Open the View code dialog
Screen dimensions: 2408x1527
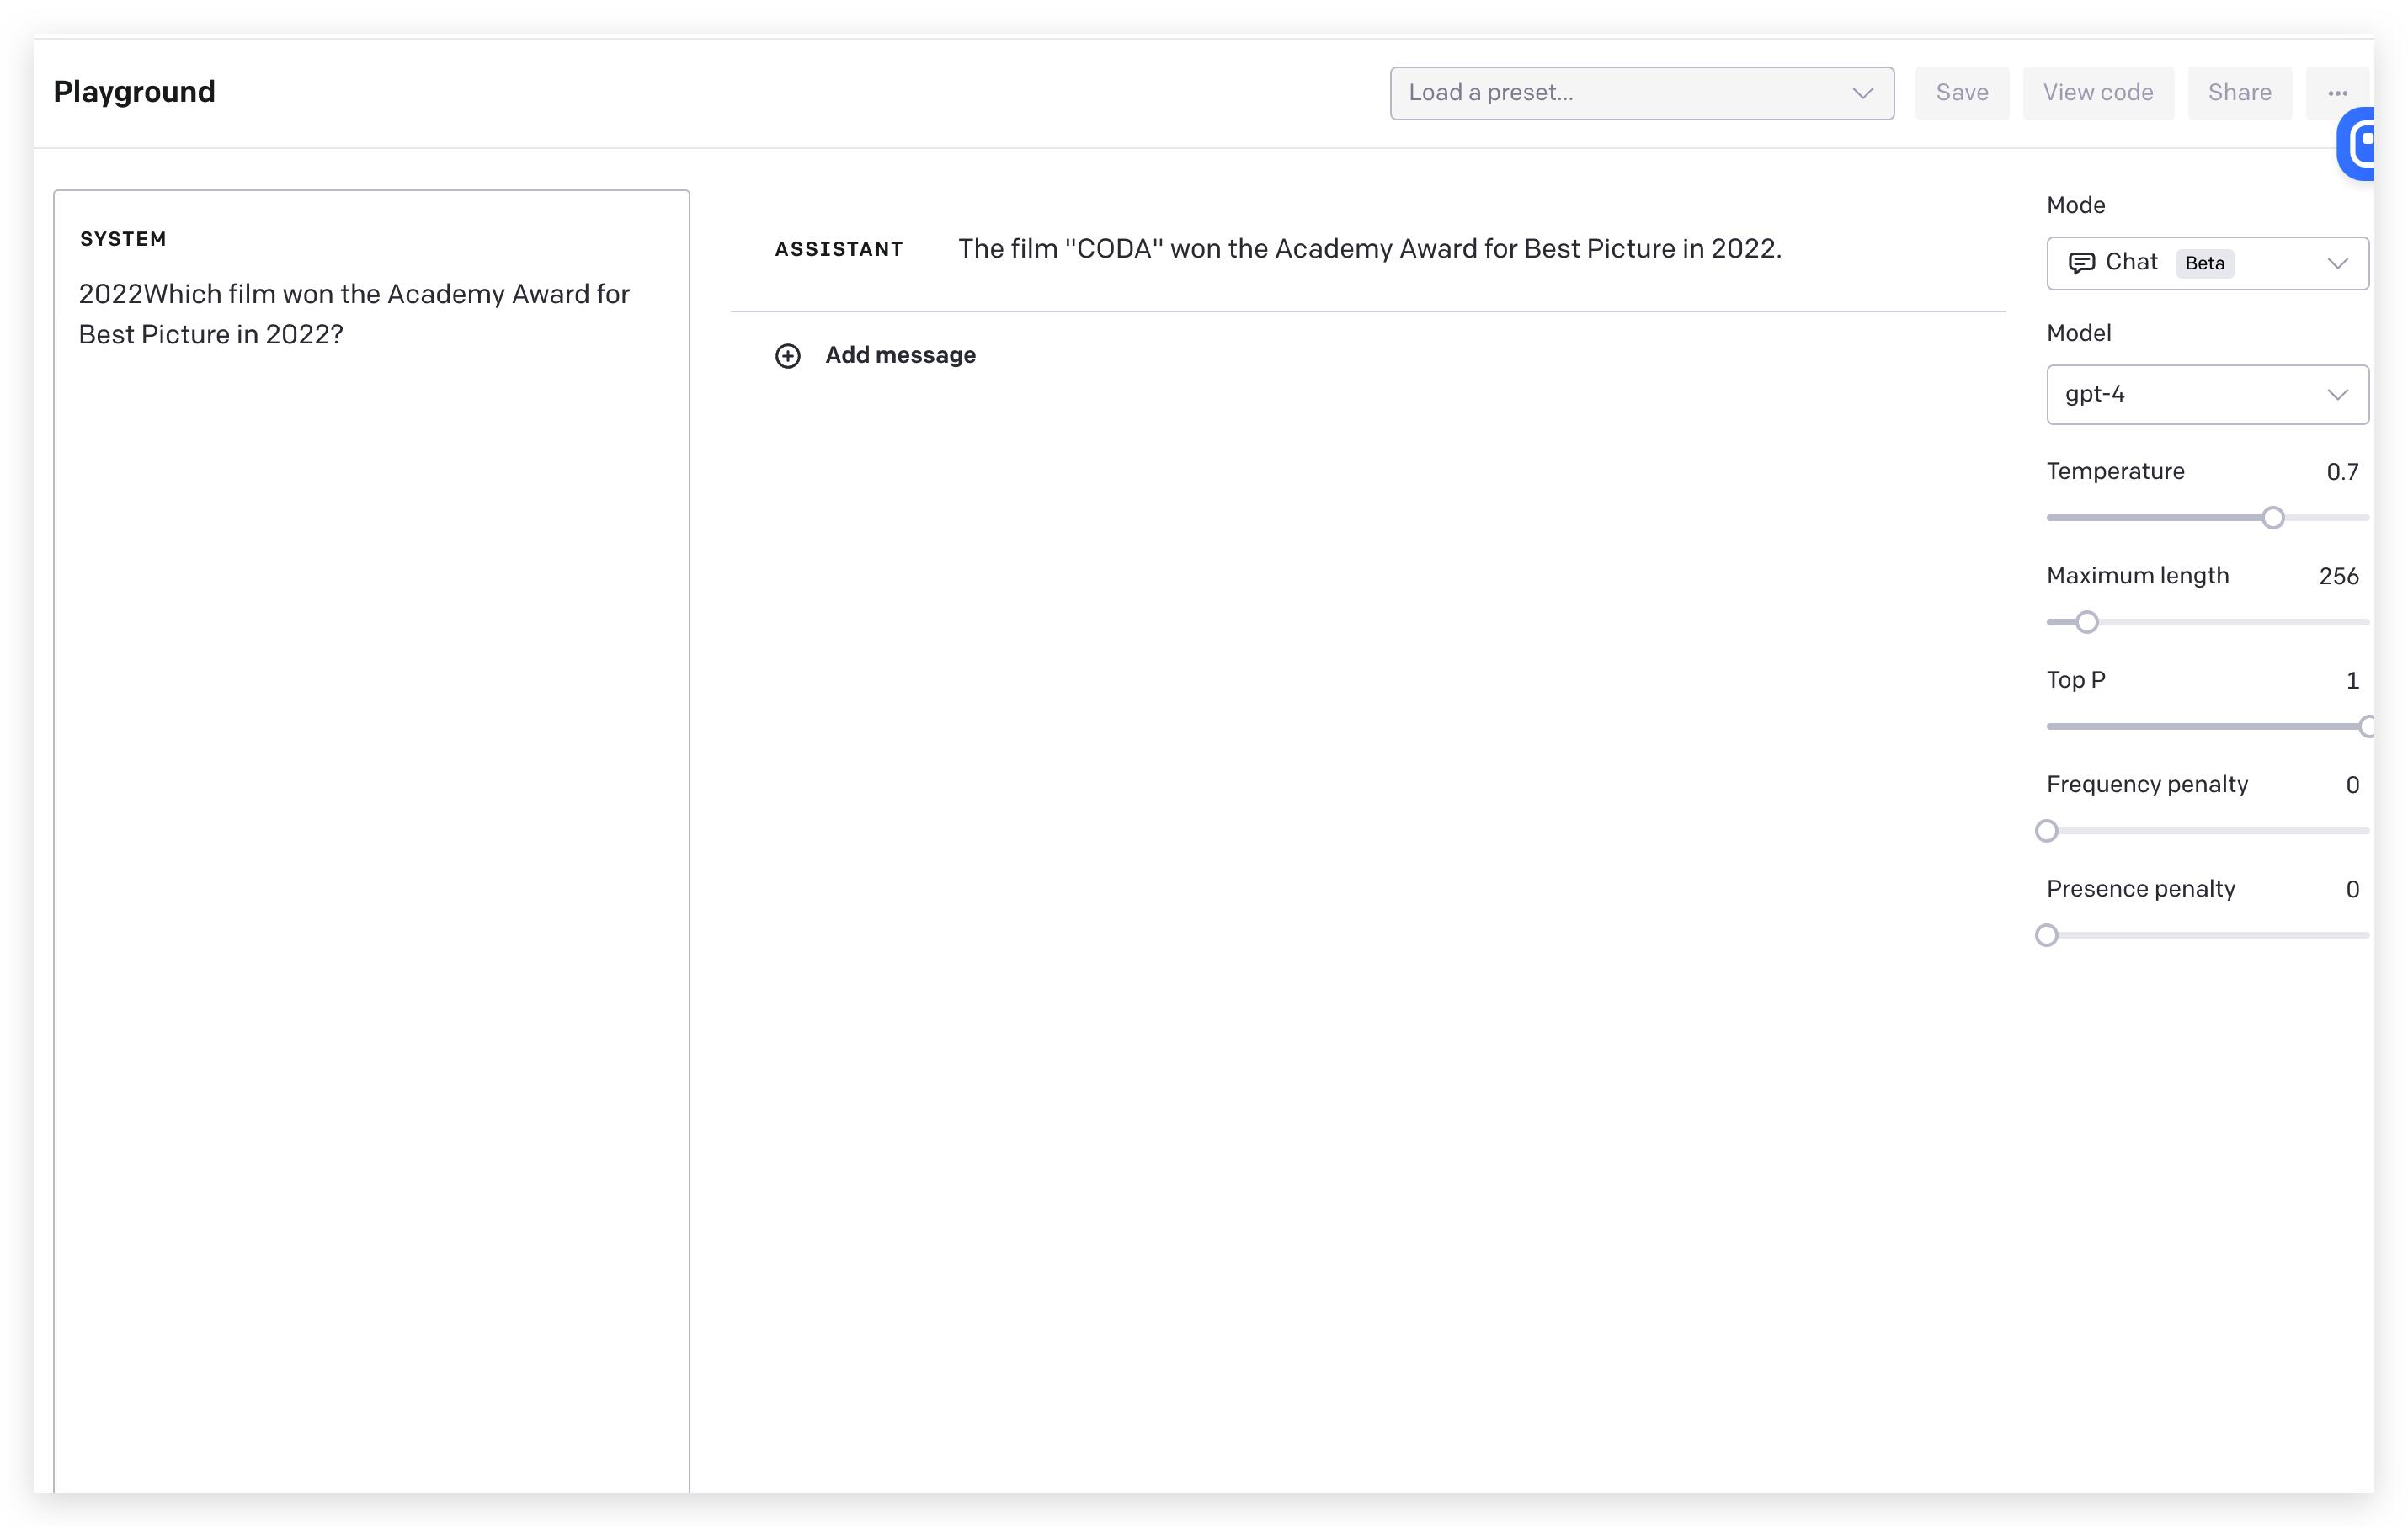click(x=2097, y=93)
